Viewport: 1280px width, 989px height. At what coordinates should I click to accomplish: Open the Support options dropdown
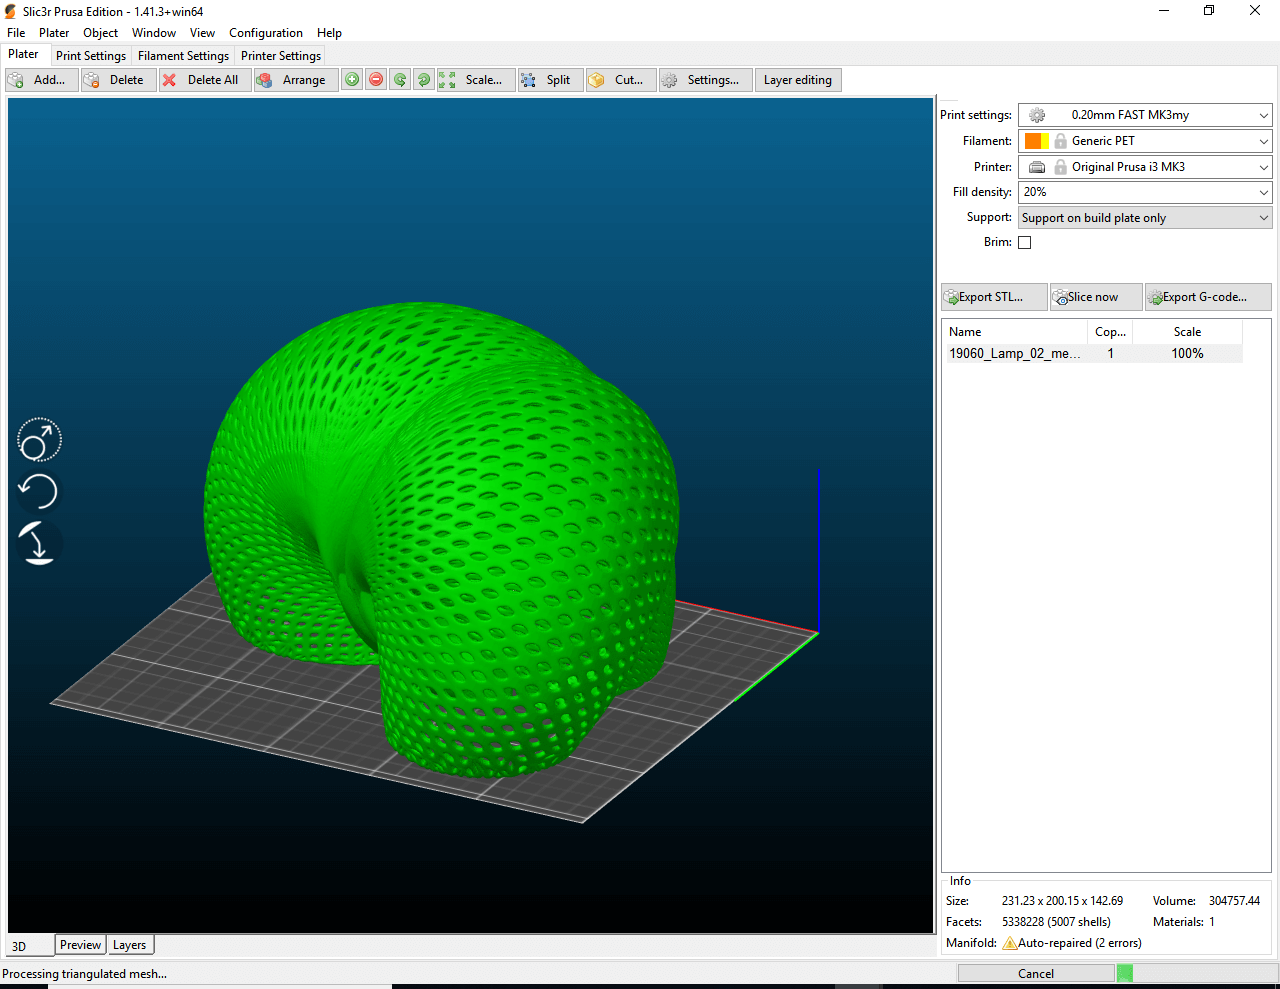point(1263,218)
